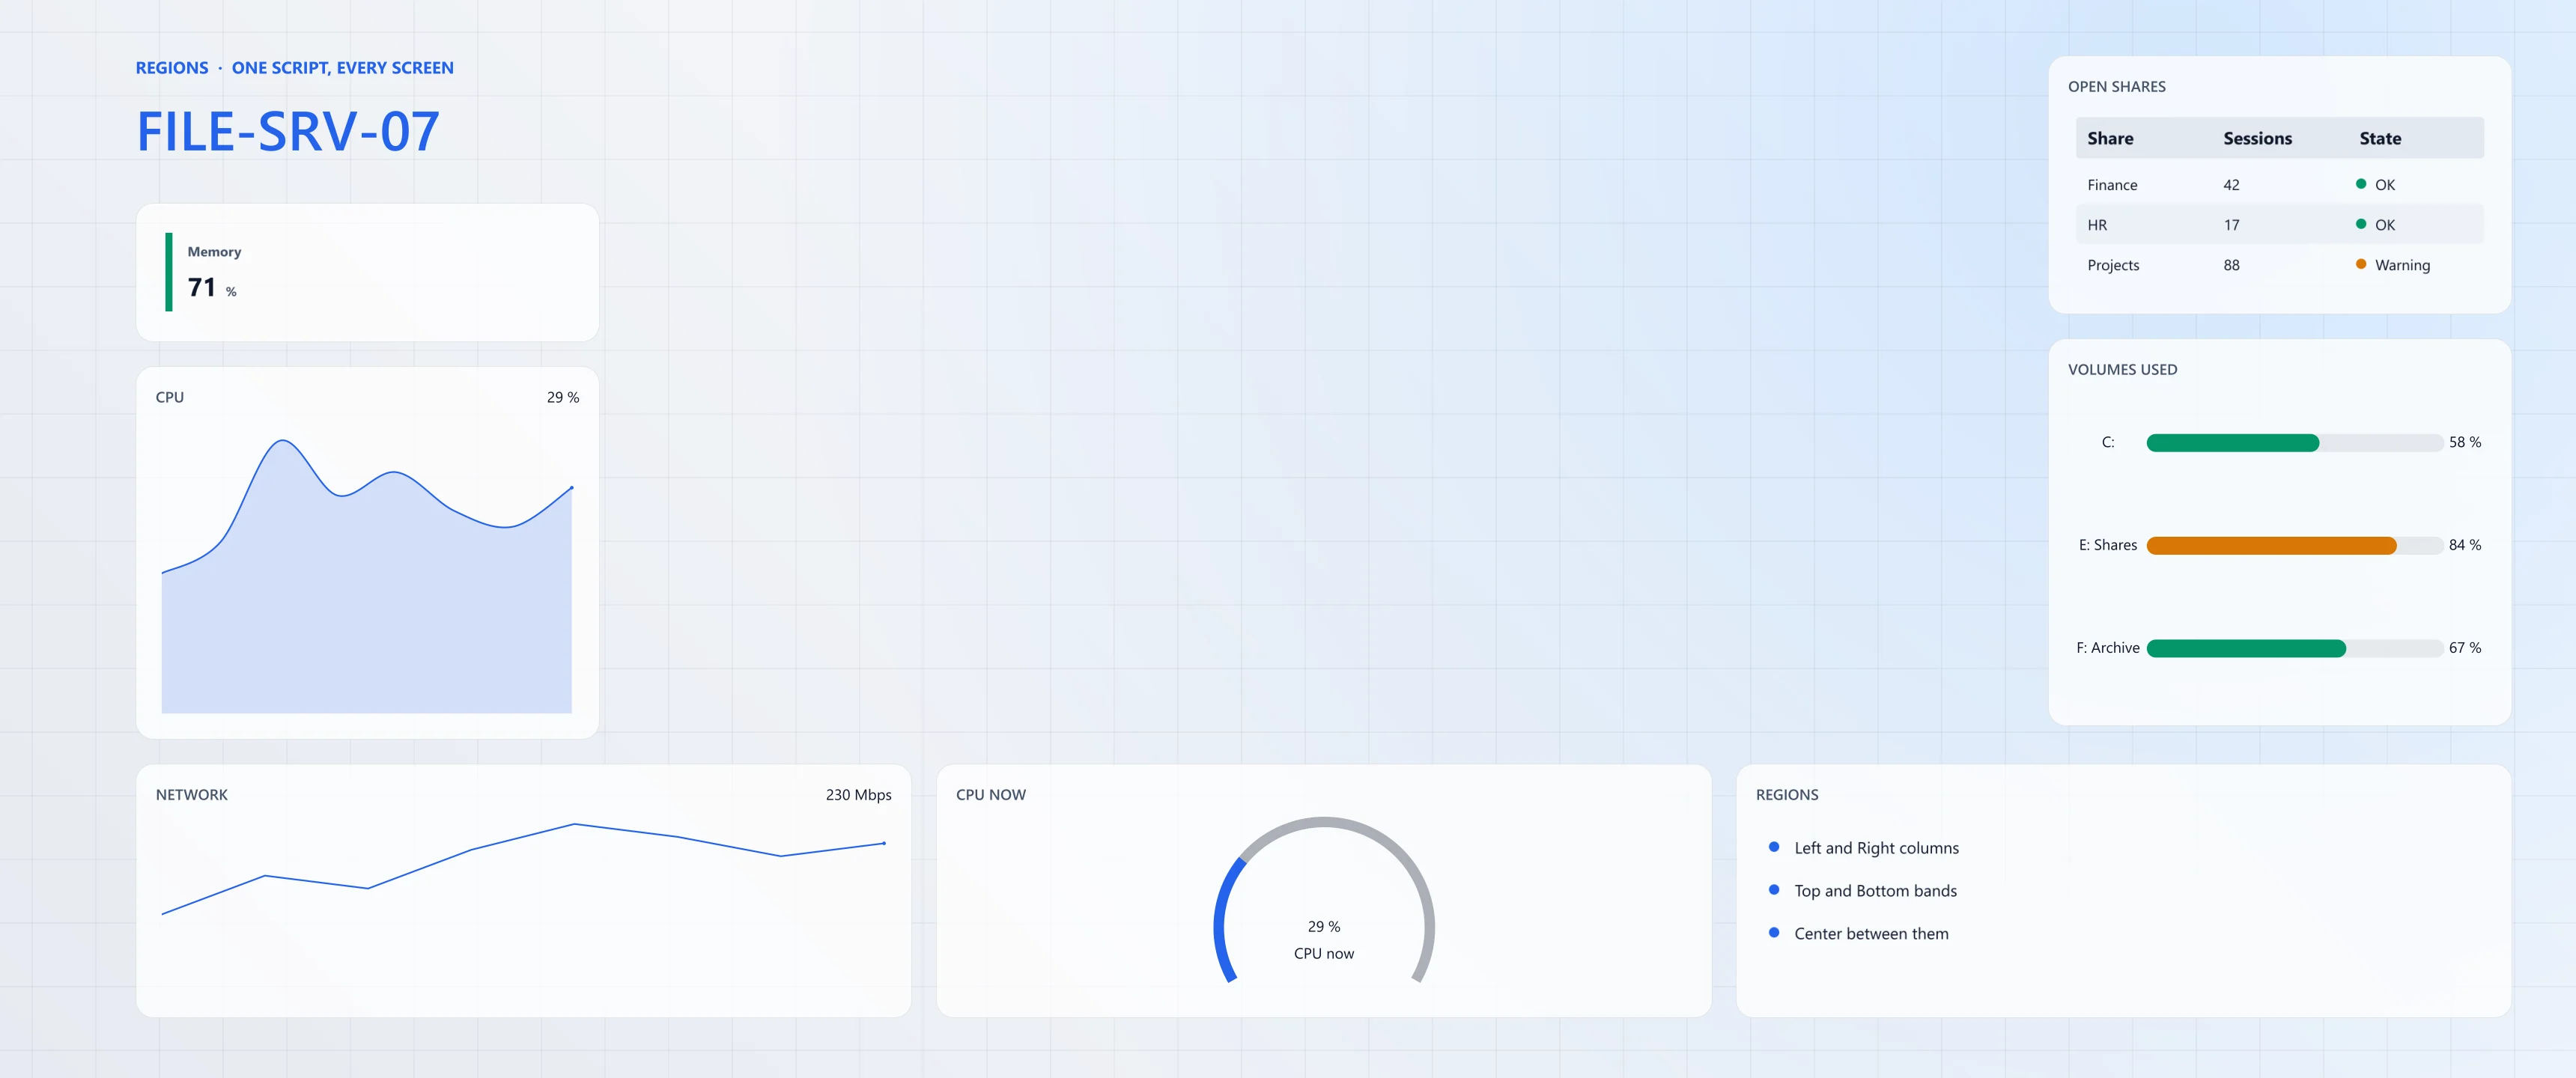Click the green OK status dot for Finance
This screenshot has height=1078, width=2576.
tap(2361, 184)
